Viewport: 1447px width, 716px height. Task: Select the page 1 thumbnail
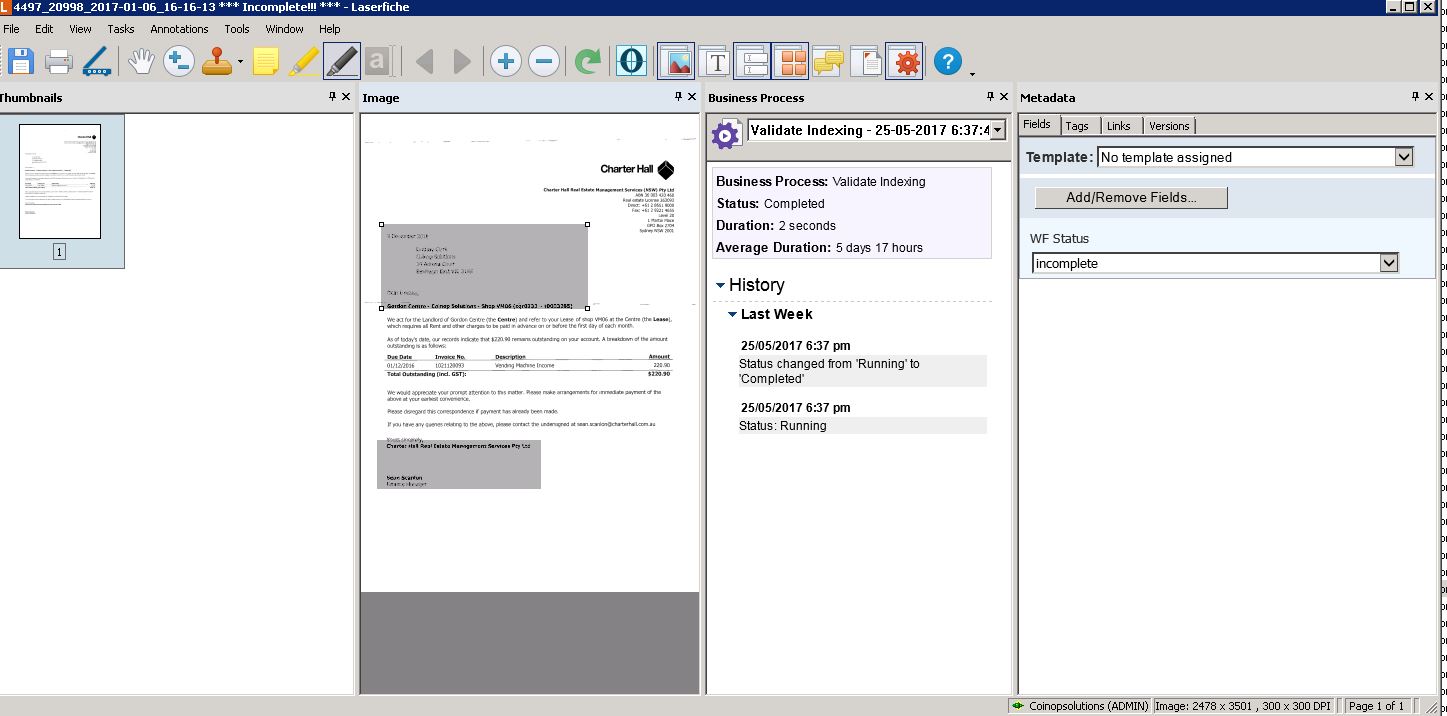[60, 182]
